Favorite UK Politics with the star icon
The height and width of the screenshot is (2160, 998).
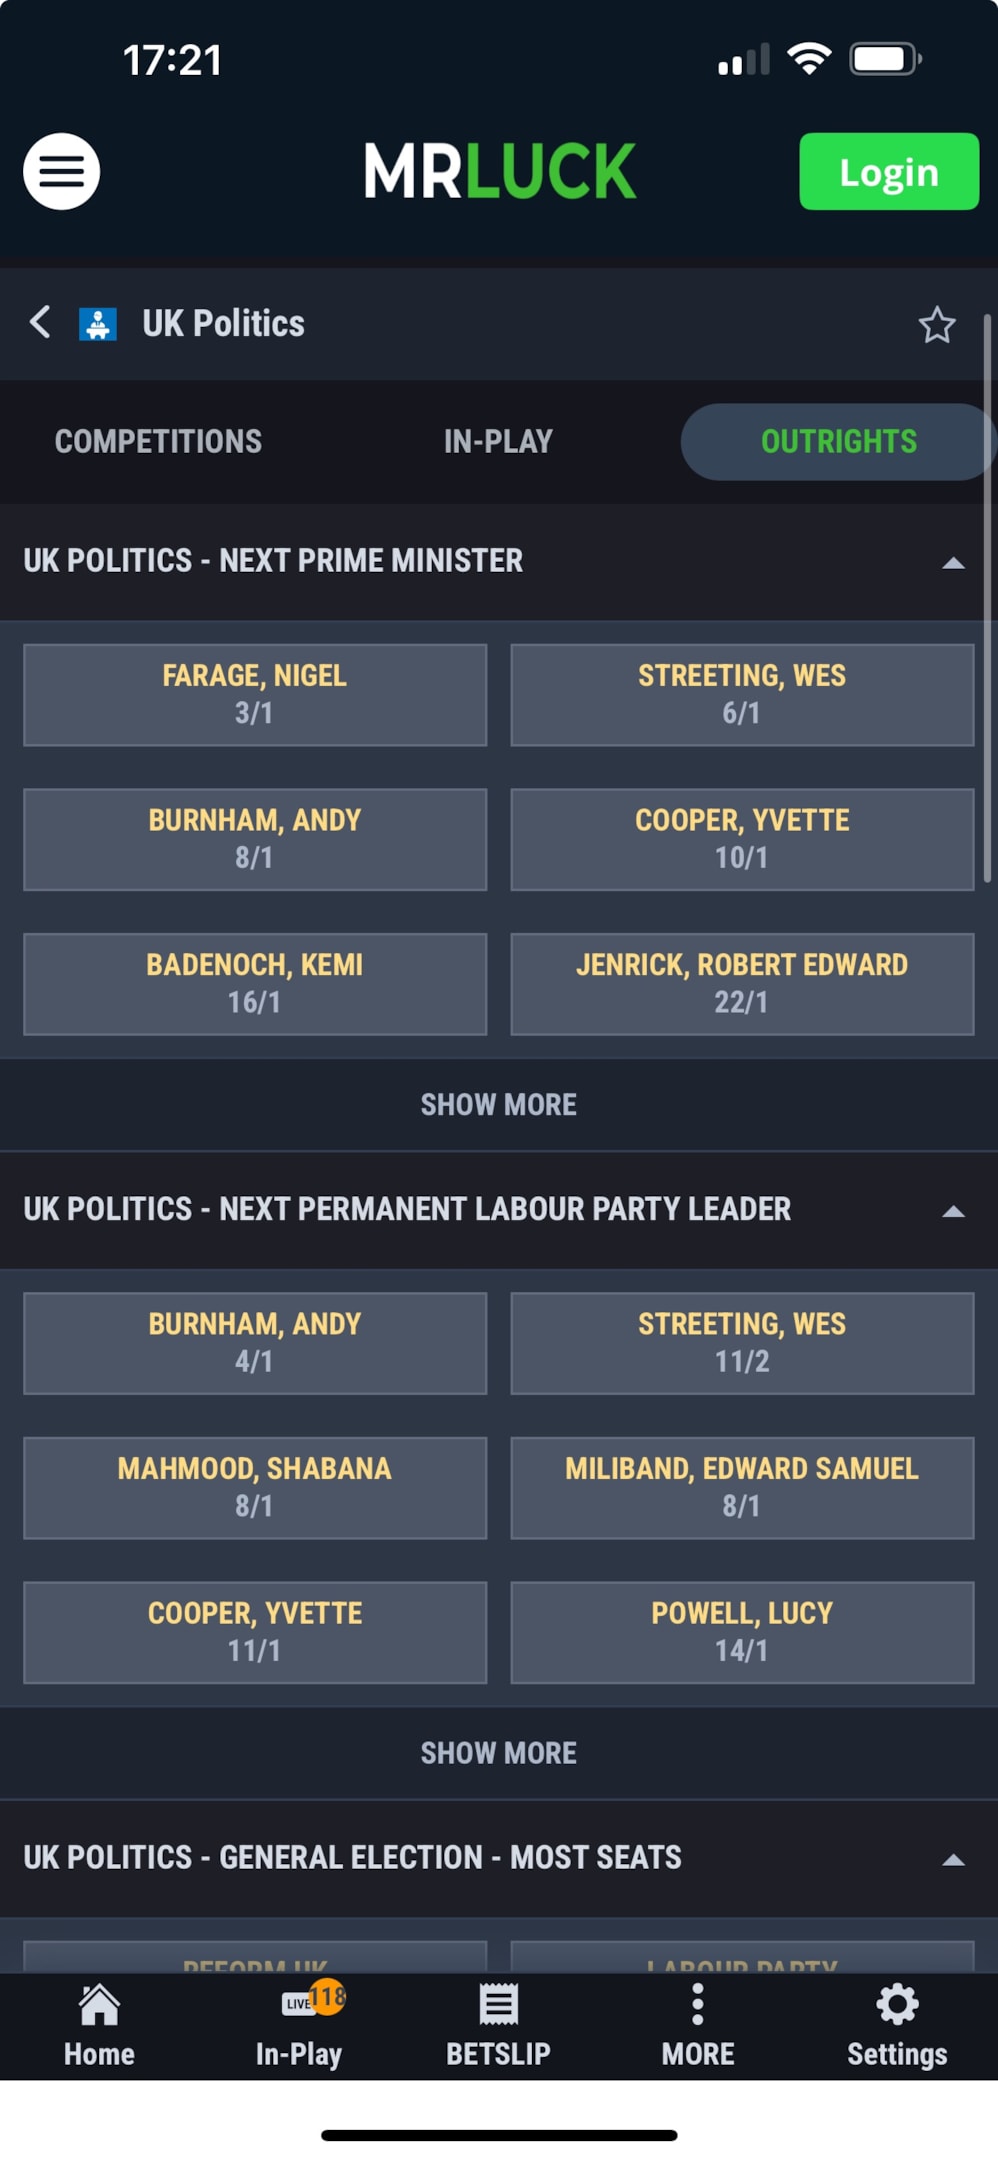pyautogui.click(x=936, y=325)
